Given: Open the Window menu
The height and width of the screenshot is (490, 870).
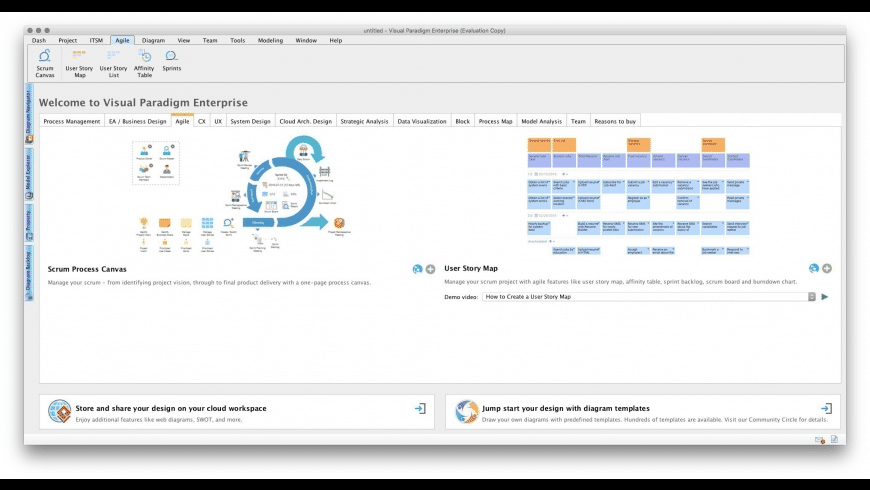Looking at the screenshot, I should [306, 41].
